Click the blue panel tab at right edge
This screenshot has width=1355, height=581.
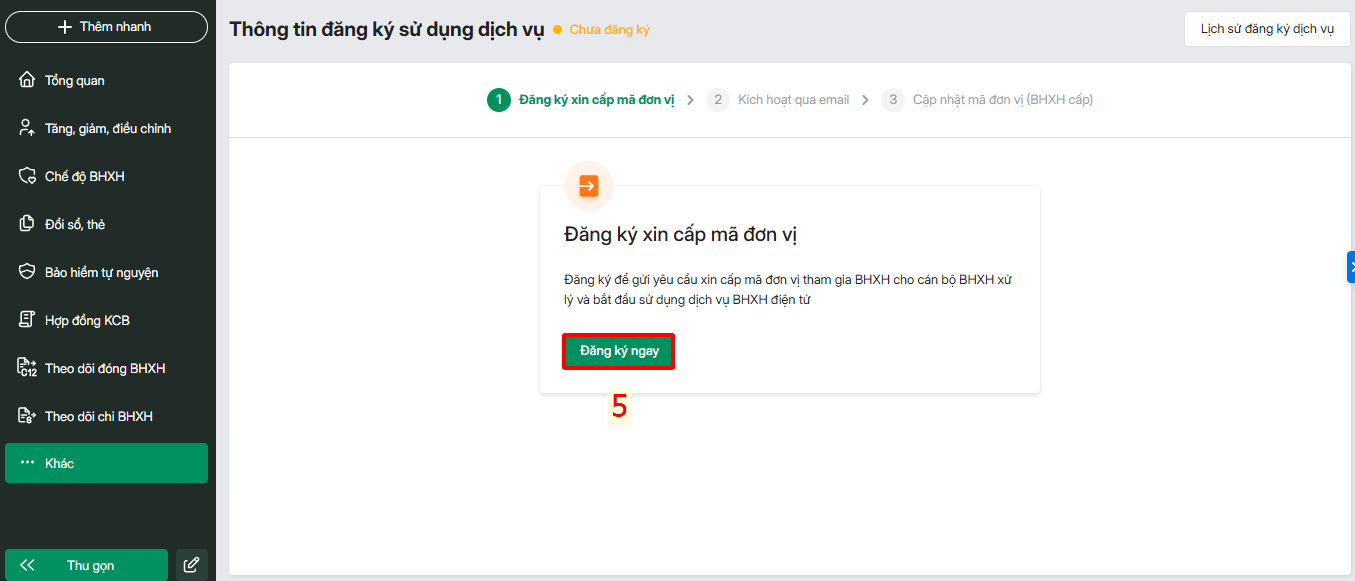pos(1351,266)
